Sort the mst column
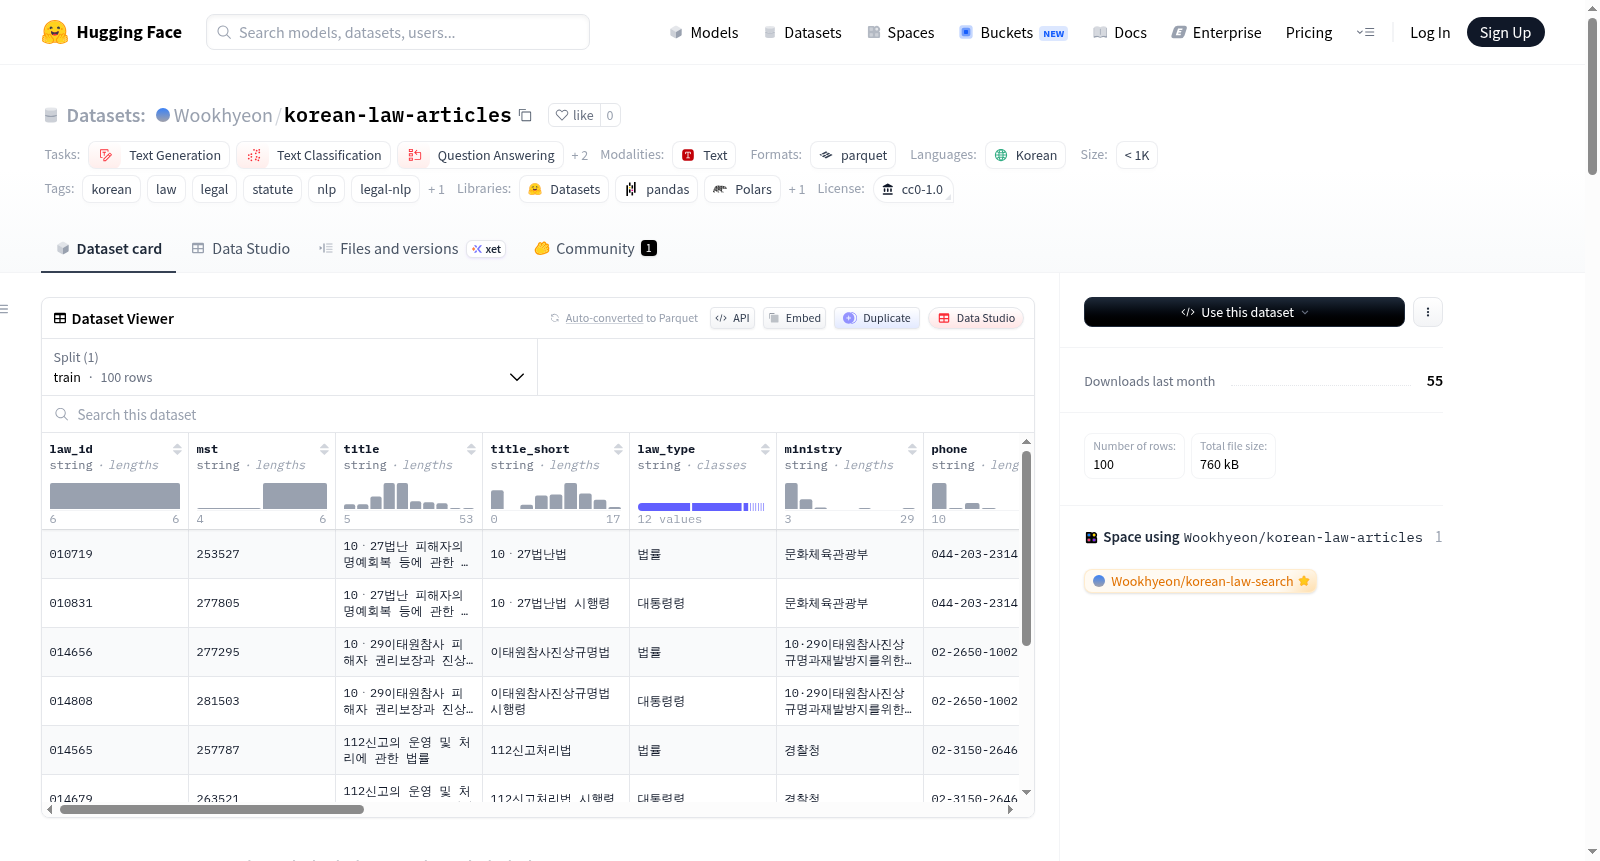This screenshot has width=1600, height=861. coord(324,449)
